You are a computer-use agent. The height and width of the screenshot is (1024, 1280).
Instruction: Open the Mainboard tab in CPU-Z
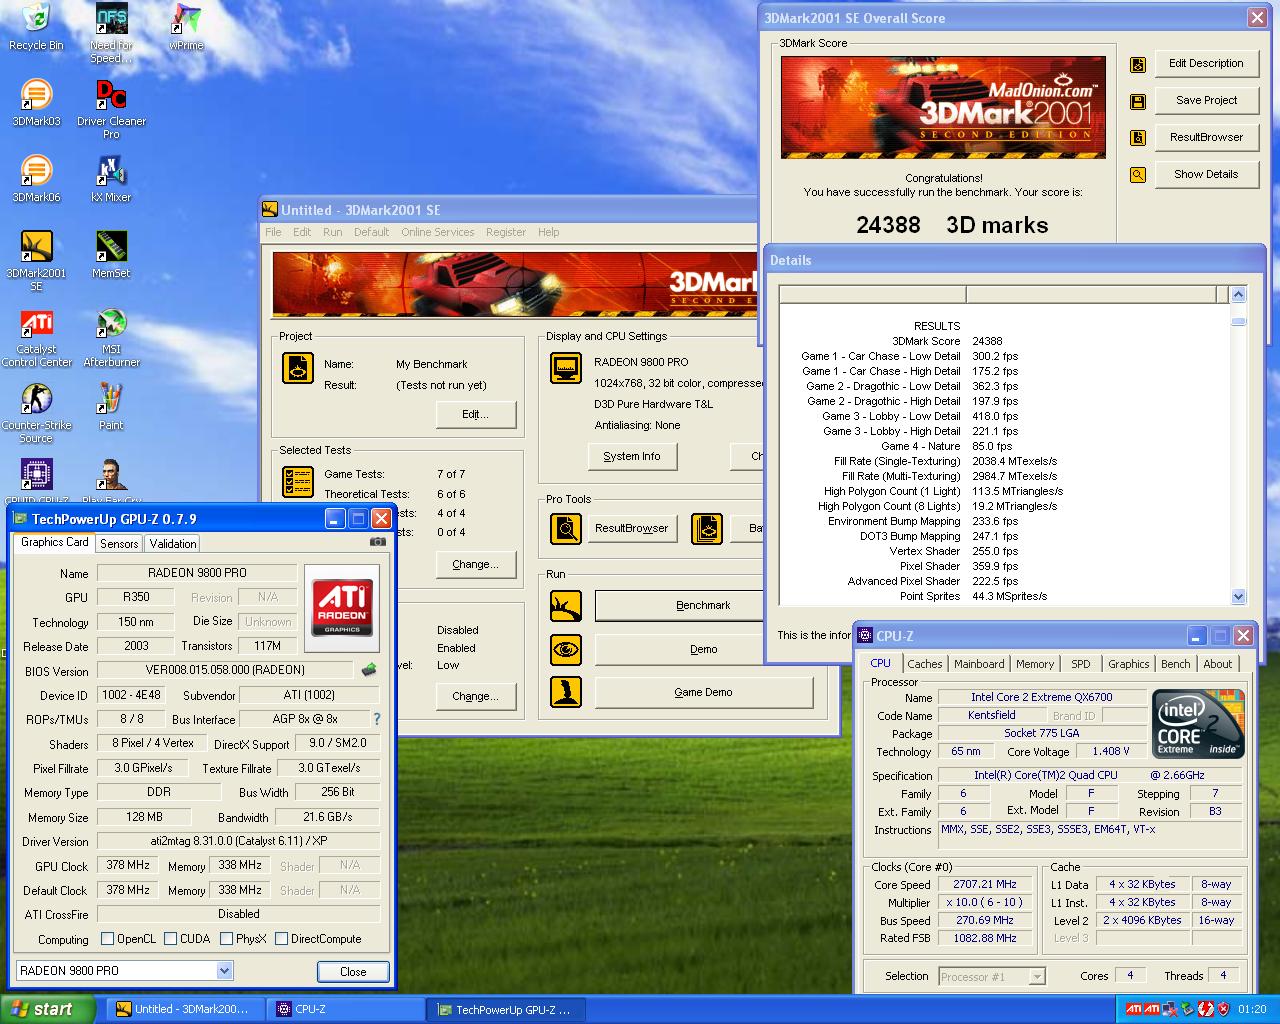(979, 664)
